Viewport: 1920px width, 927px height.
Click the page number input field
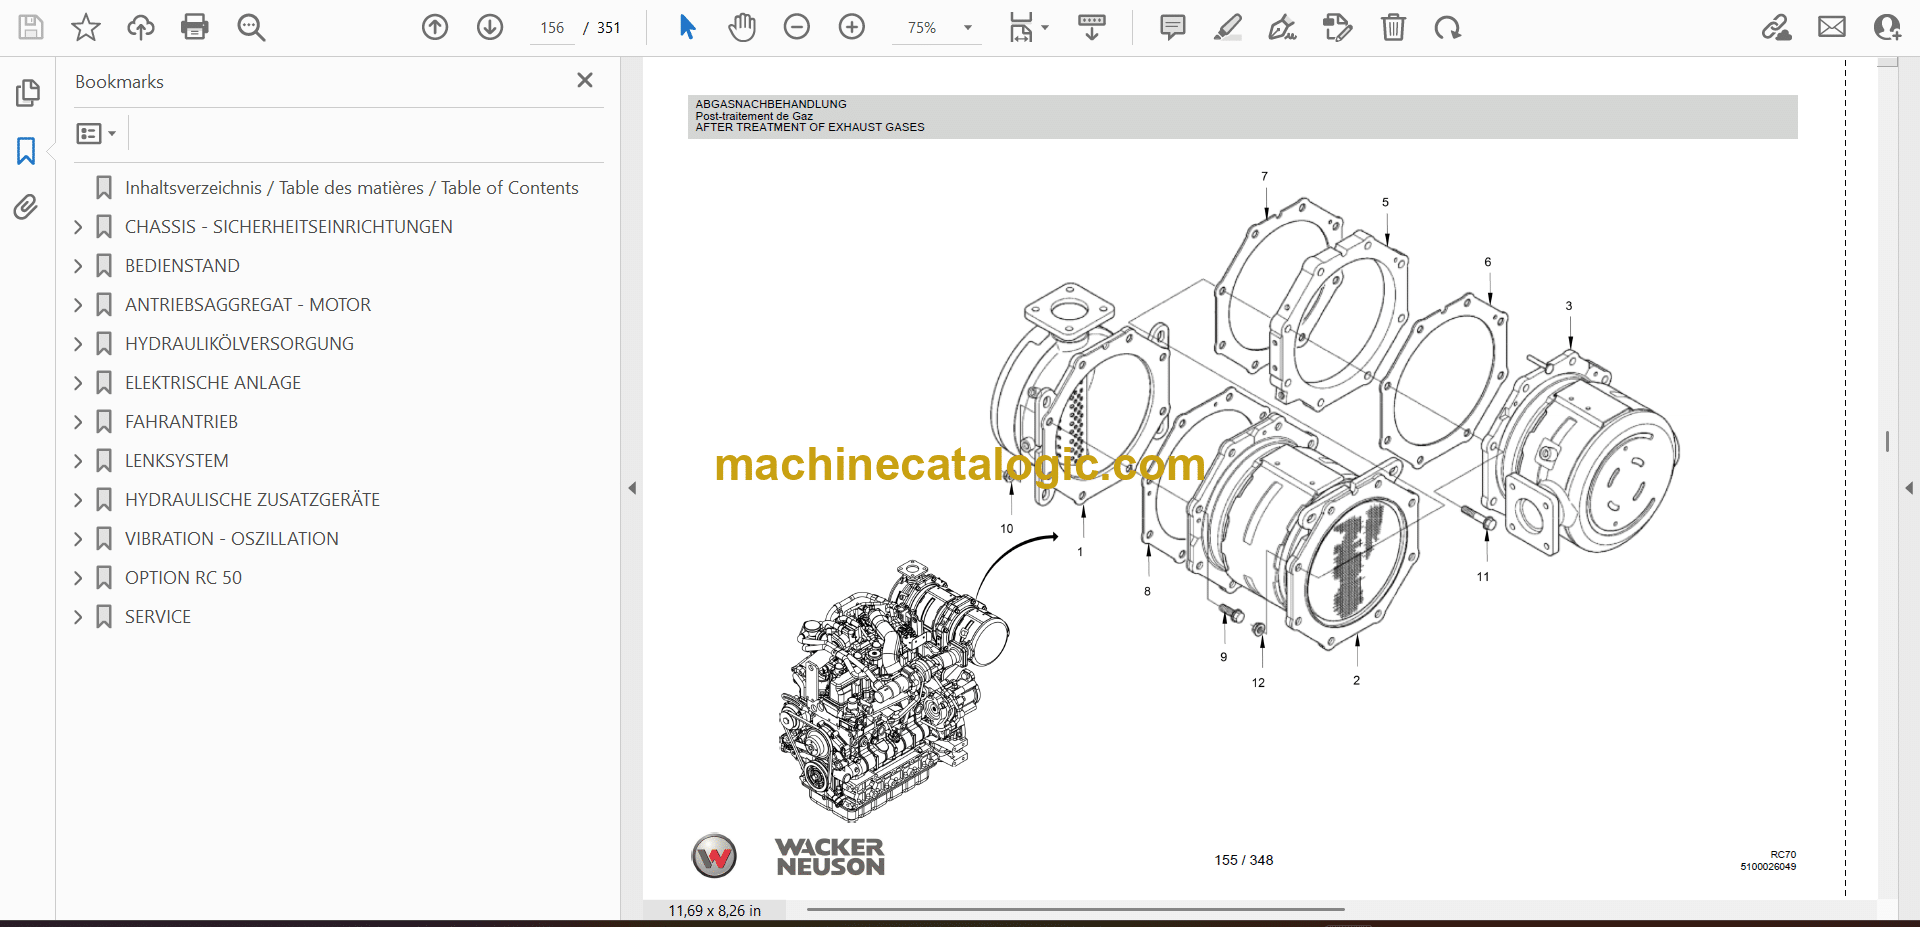552,28
